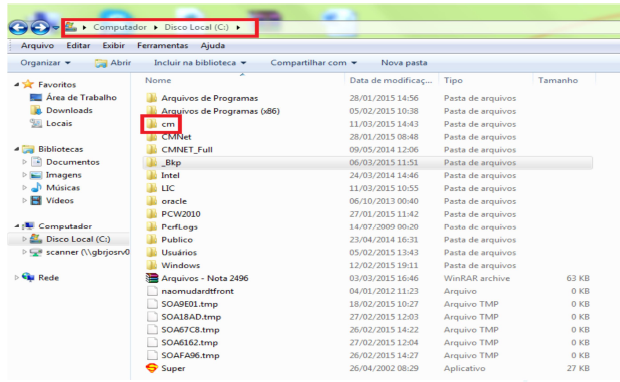The image size is (620, 382).
Task: Expand the arrow between Computador and Disco Local
Action: [x=155, y=27]
